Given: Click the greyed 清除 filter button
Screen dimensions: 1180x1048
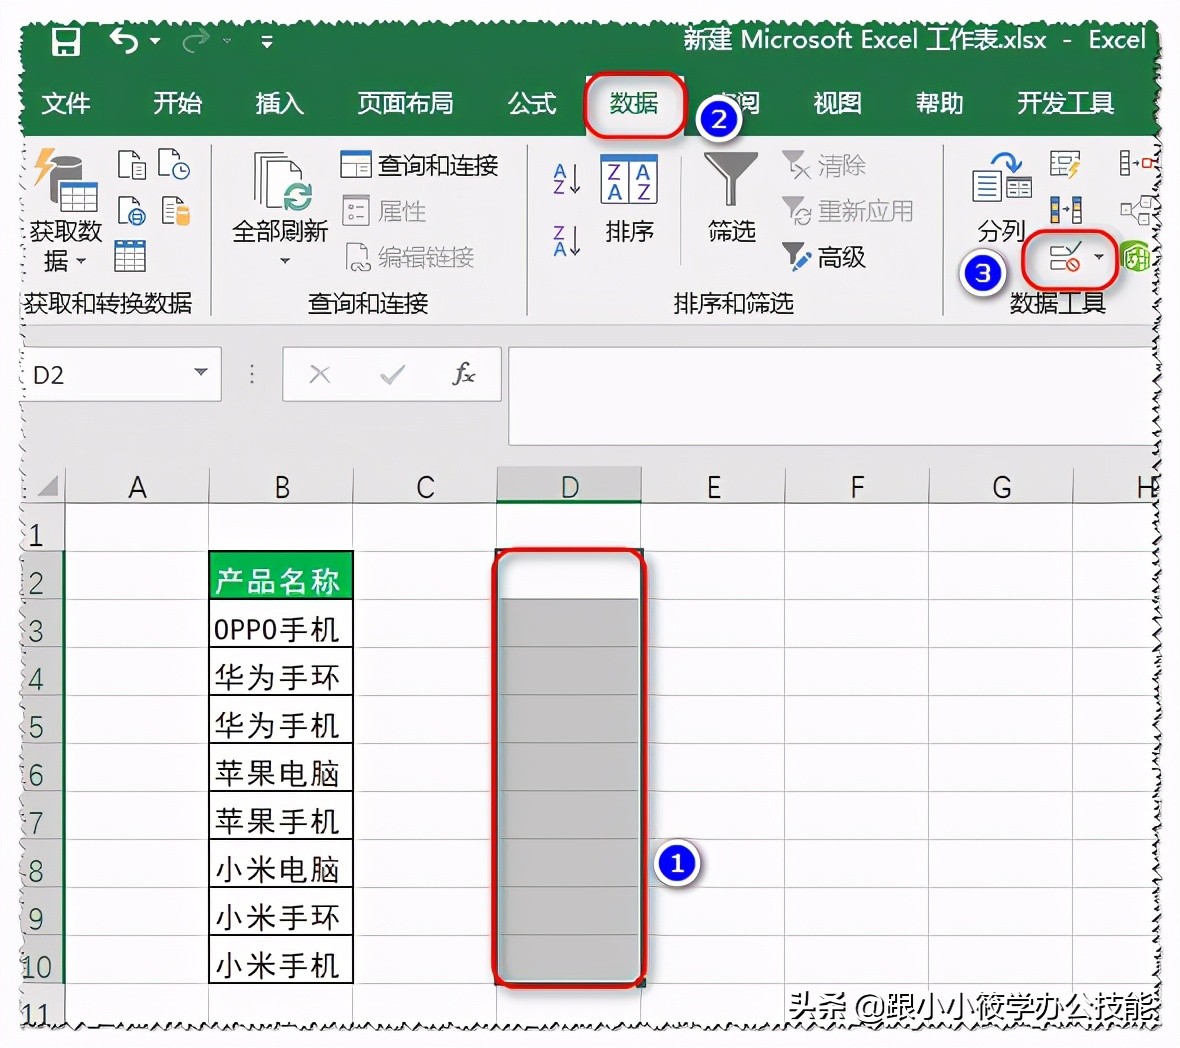Looking at the screenshot, I should point(823,165).
